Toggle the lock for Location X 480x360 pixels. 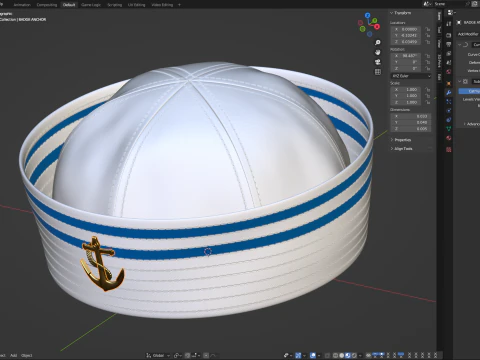point(428,29)
